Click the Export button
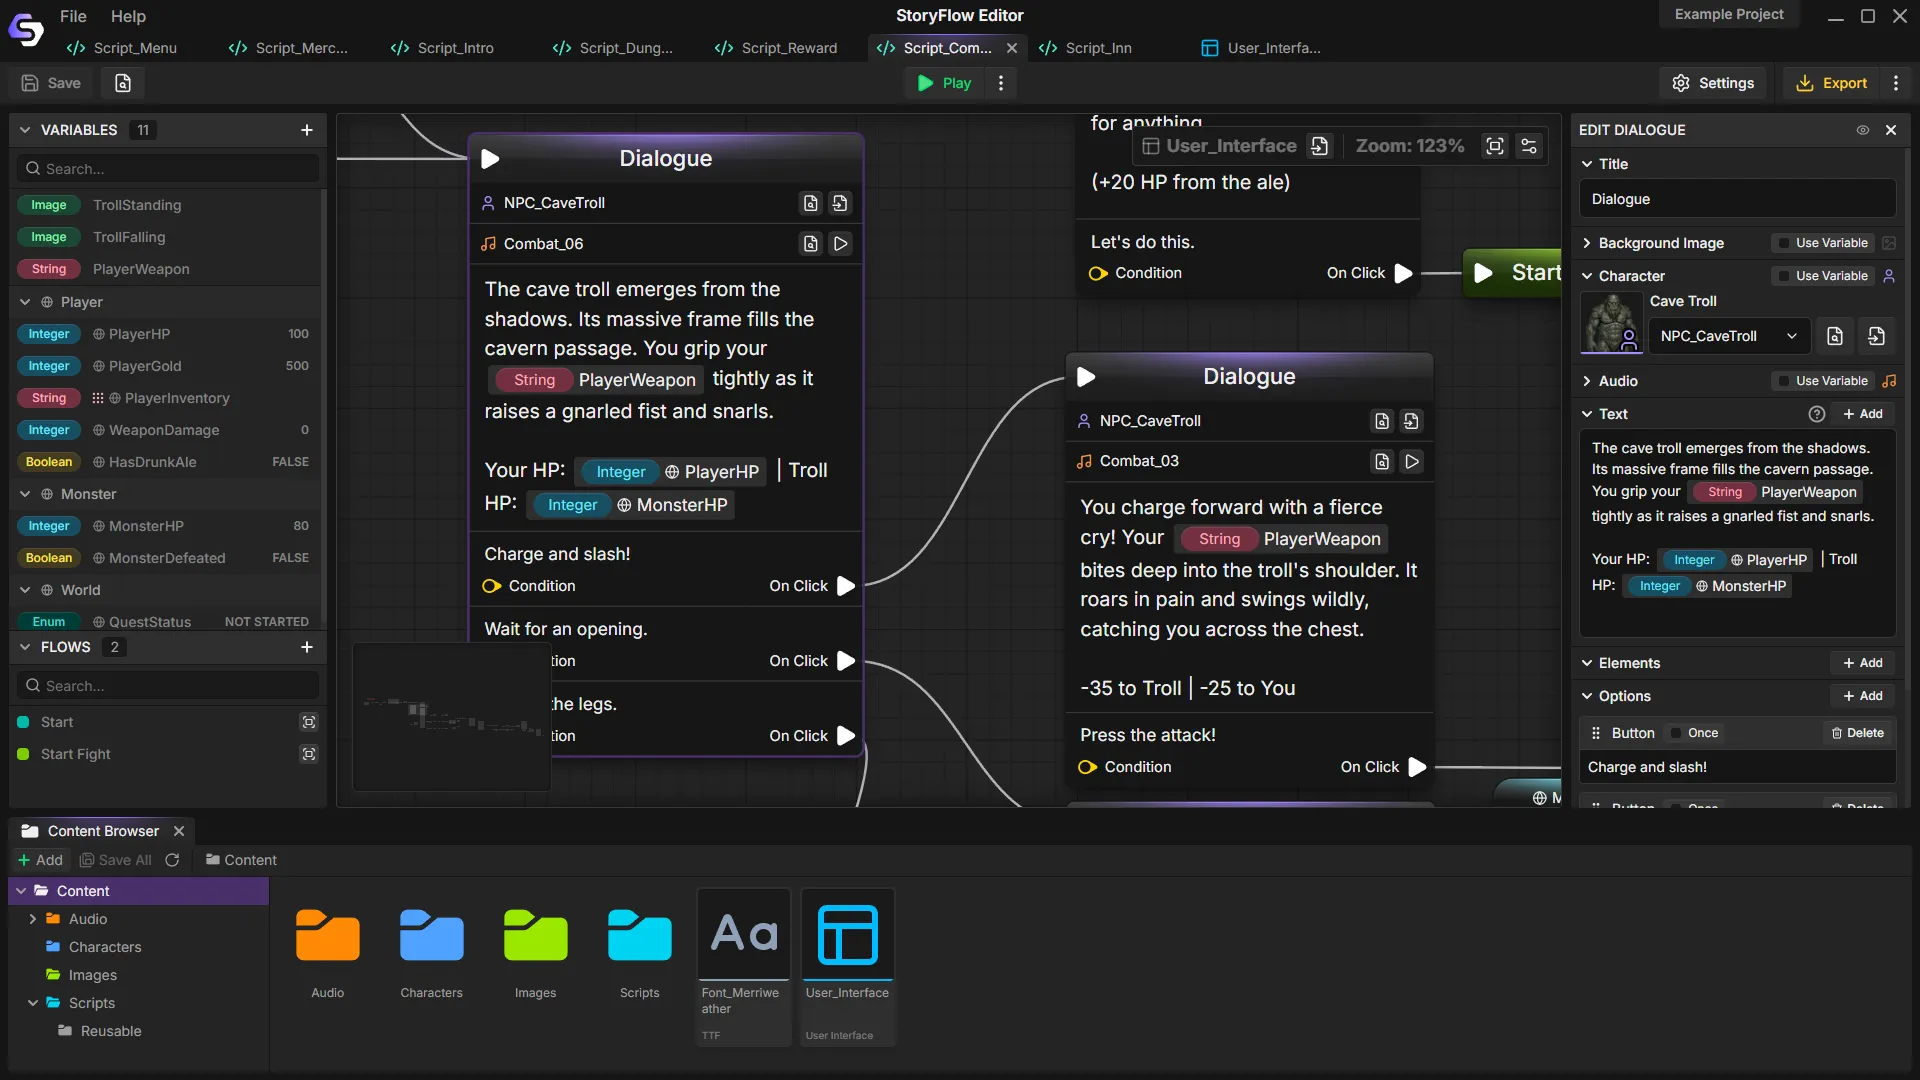The height and width of the screenshot is (1080, 1920). [1833, 83]
